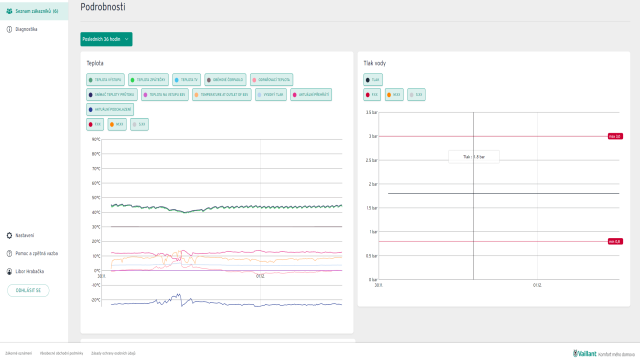Click the -20°C axis label

96,300
